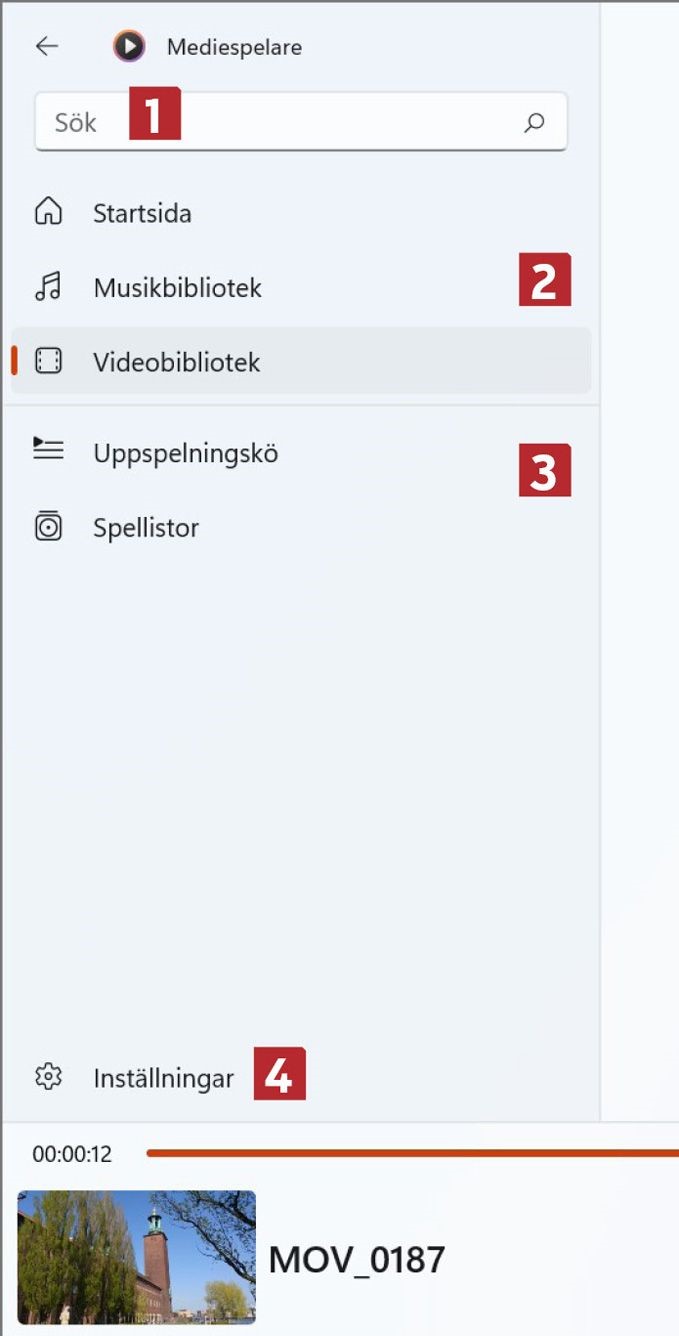Select the Videobibliotek entry
The image size is (679, 1336).
301,361
